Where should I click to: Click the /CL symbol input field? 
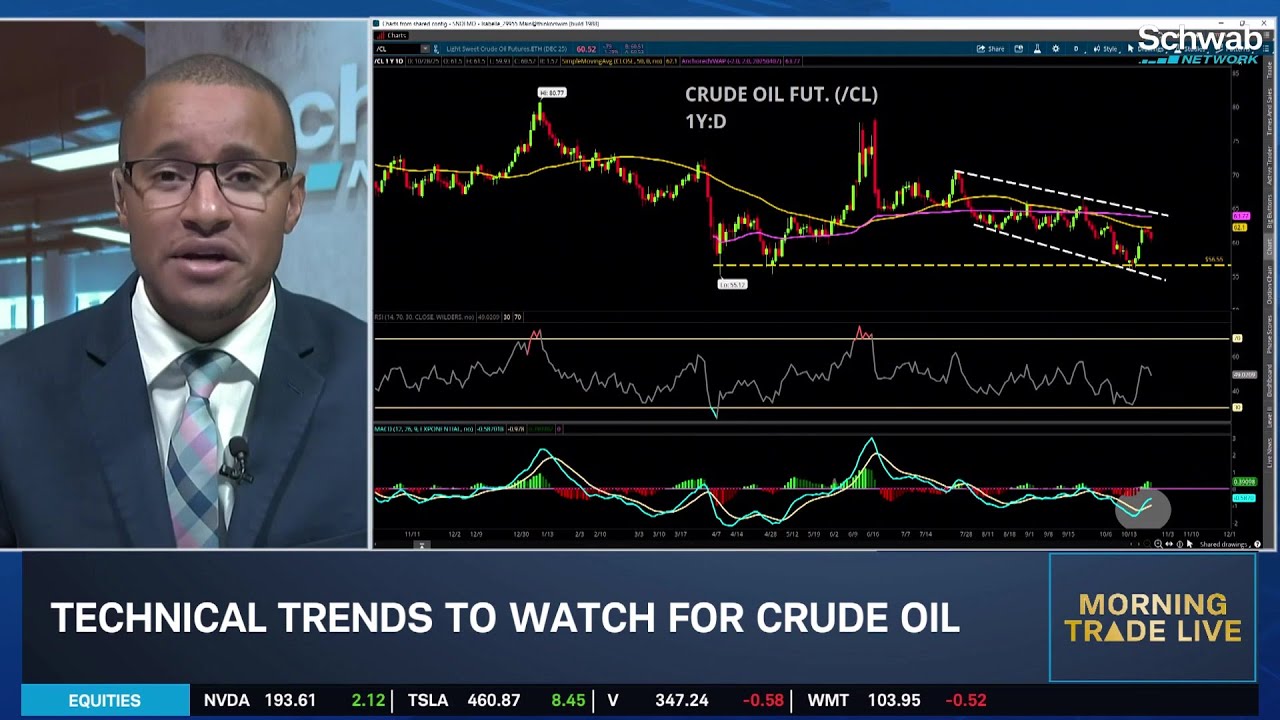397,49
